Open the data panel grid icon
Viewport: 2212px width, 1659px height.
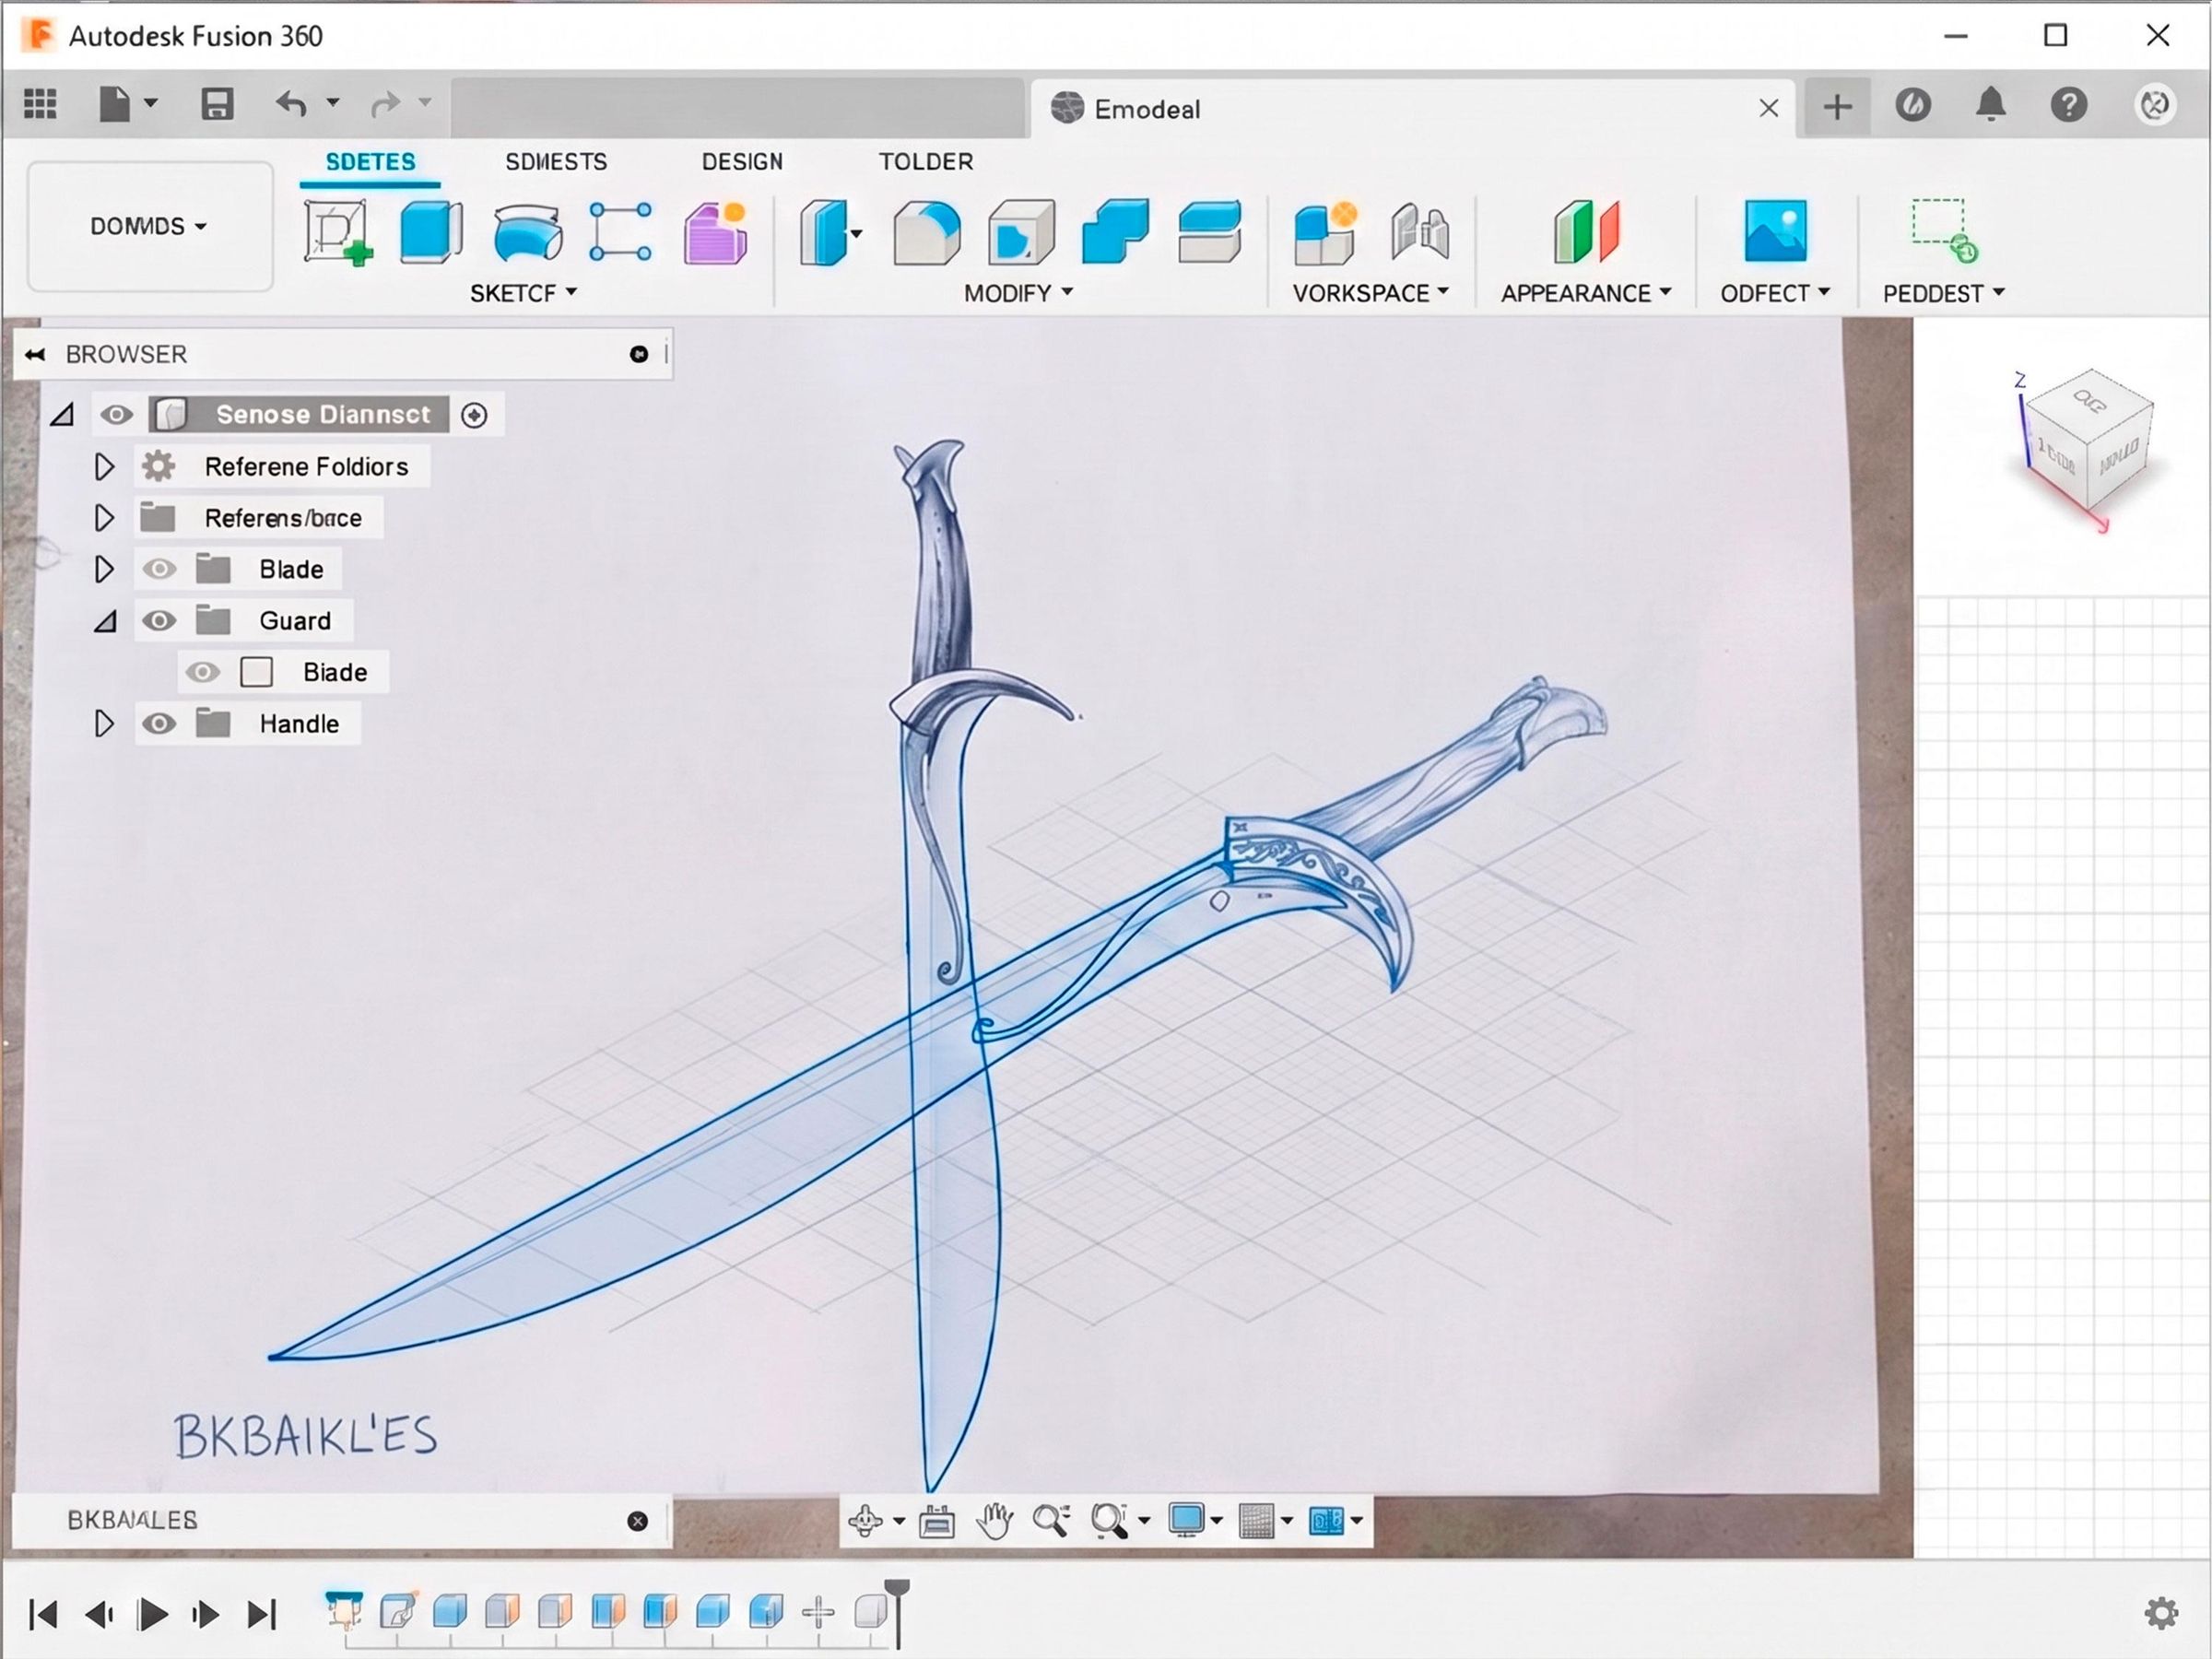[x=40, y=104]
